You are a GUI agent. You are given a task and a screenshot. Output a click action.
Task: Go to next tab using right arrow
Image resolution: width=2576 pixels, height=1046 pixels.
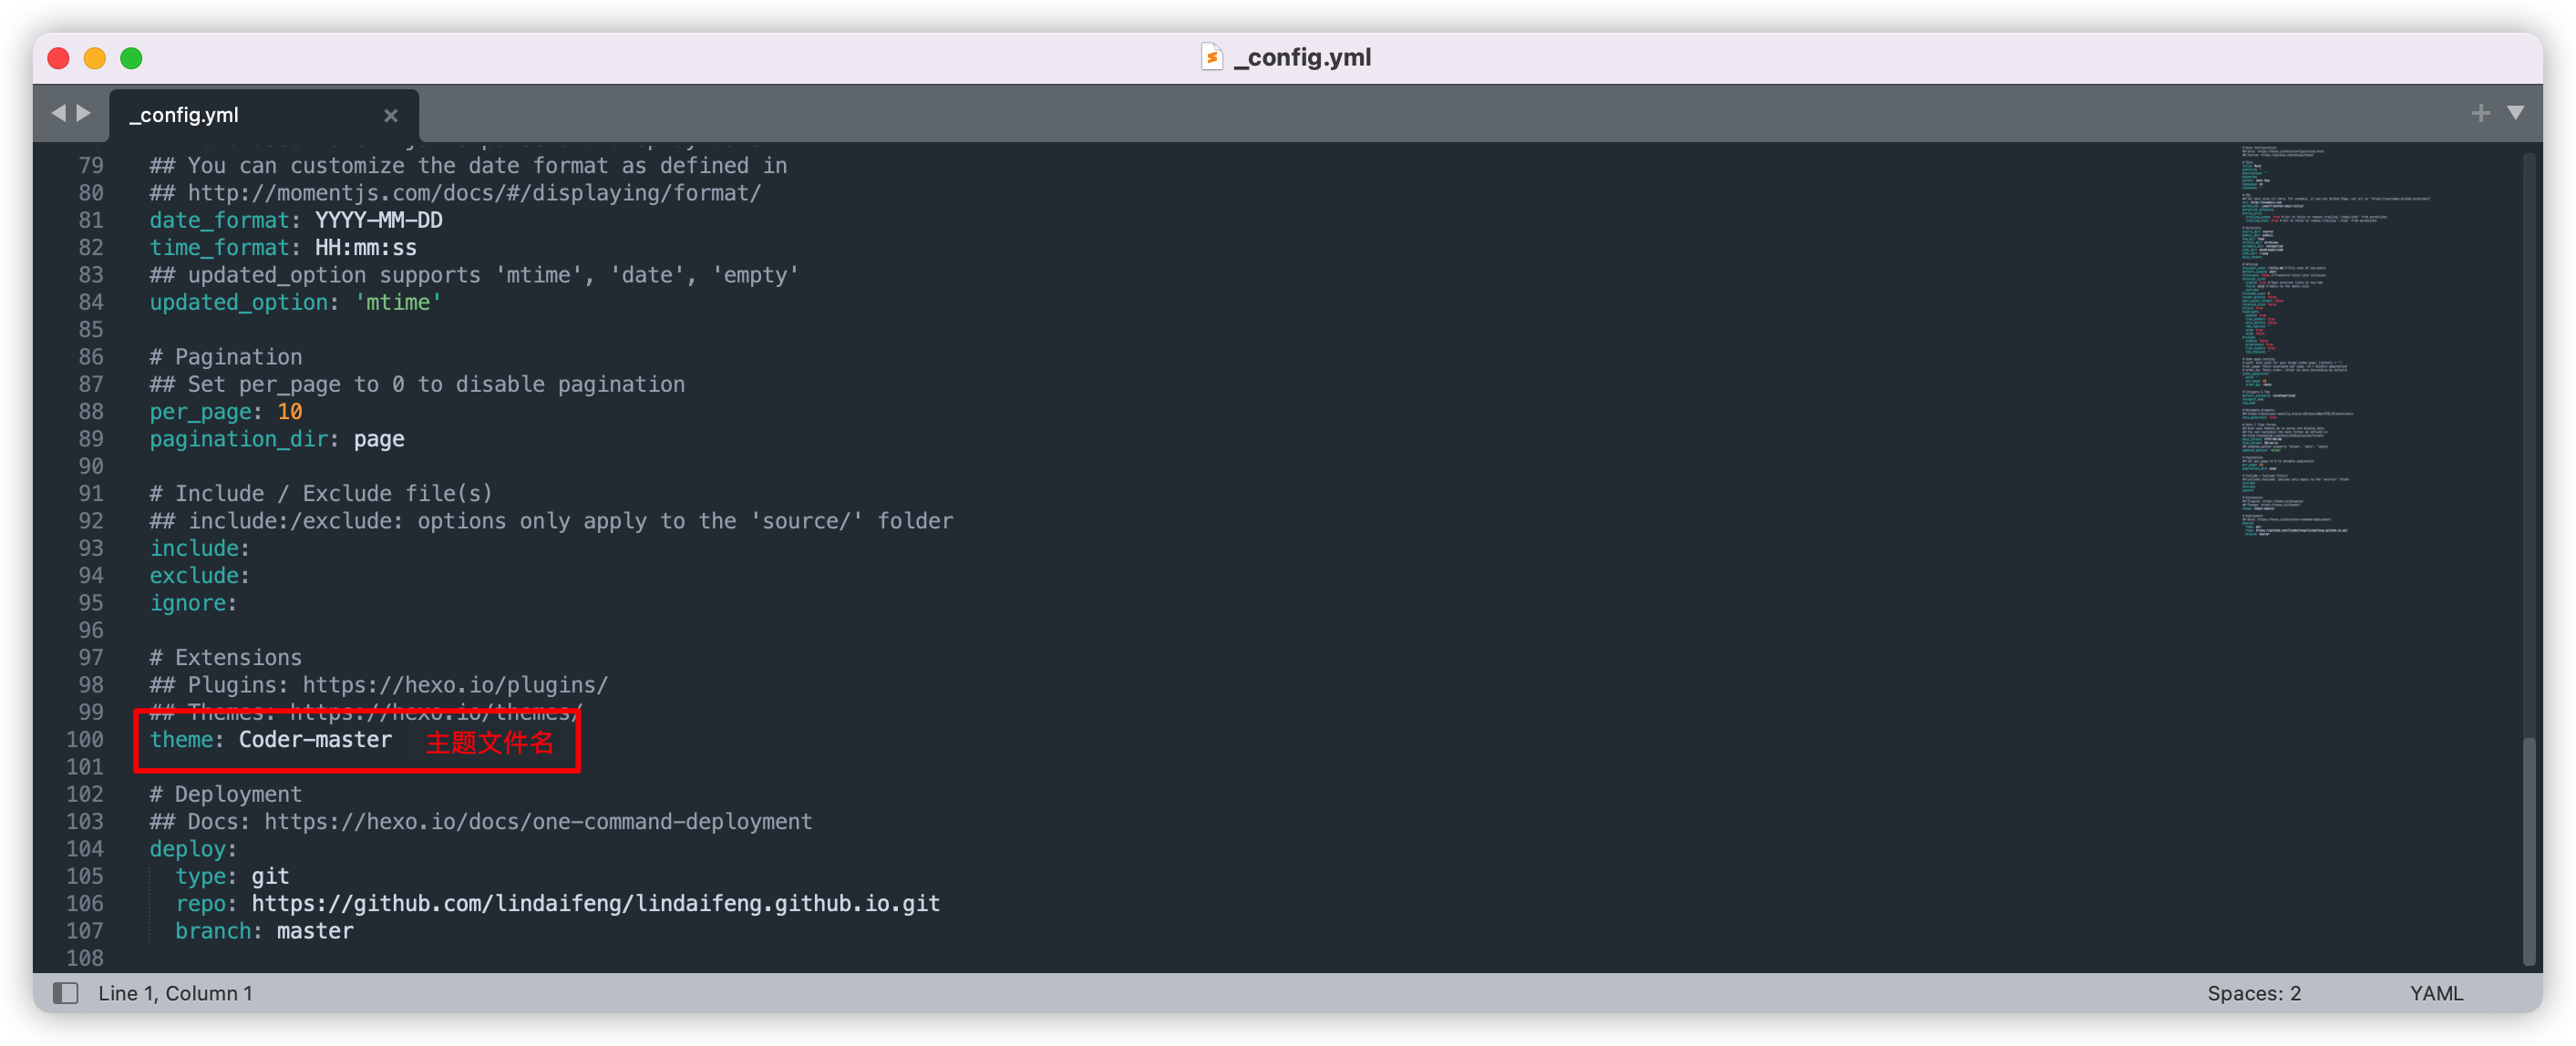(x=84, y=113)
